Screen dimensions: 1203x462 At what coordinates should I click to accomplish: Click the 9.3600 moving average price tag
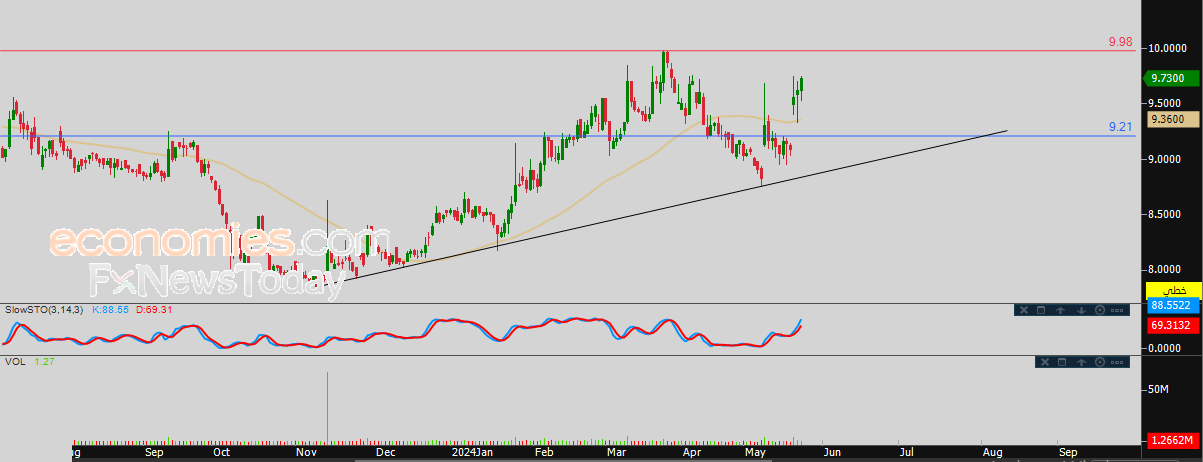[x=1172, y=119]
